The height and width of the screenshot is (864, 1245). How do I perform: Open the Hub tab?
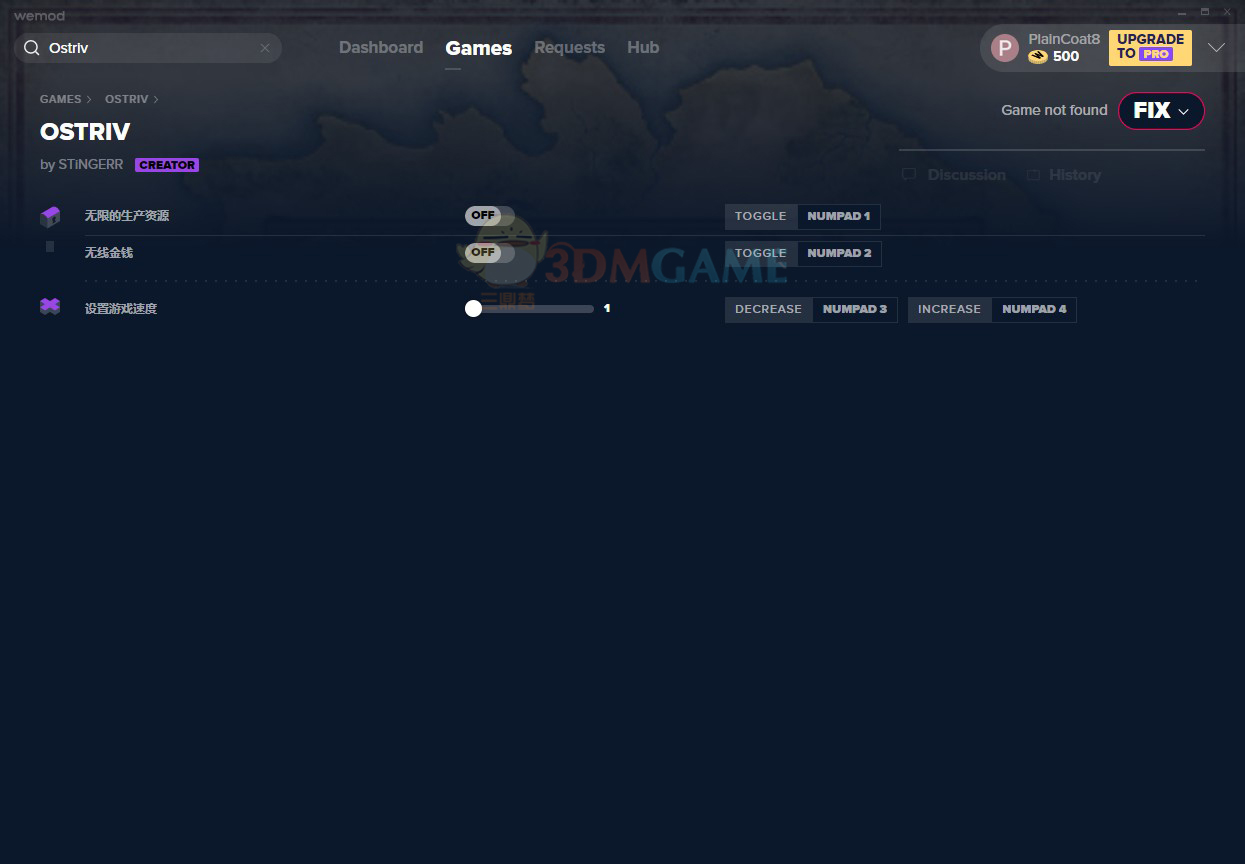pyautogui.click(x=643, y=48)
